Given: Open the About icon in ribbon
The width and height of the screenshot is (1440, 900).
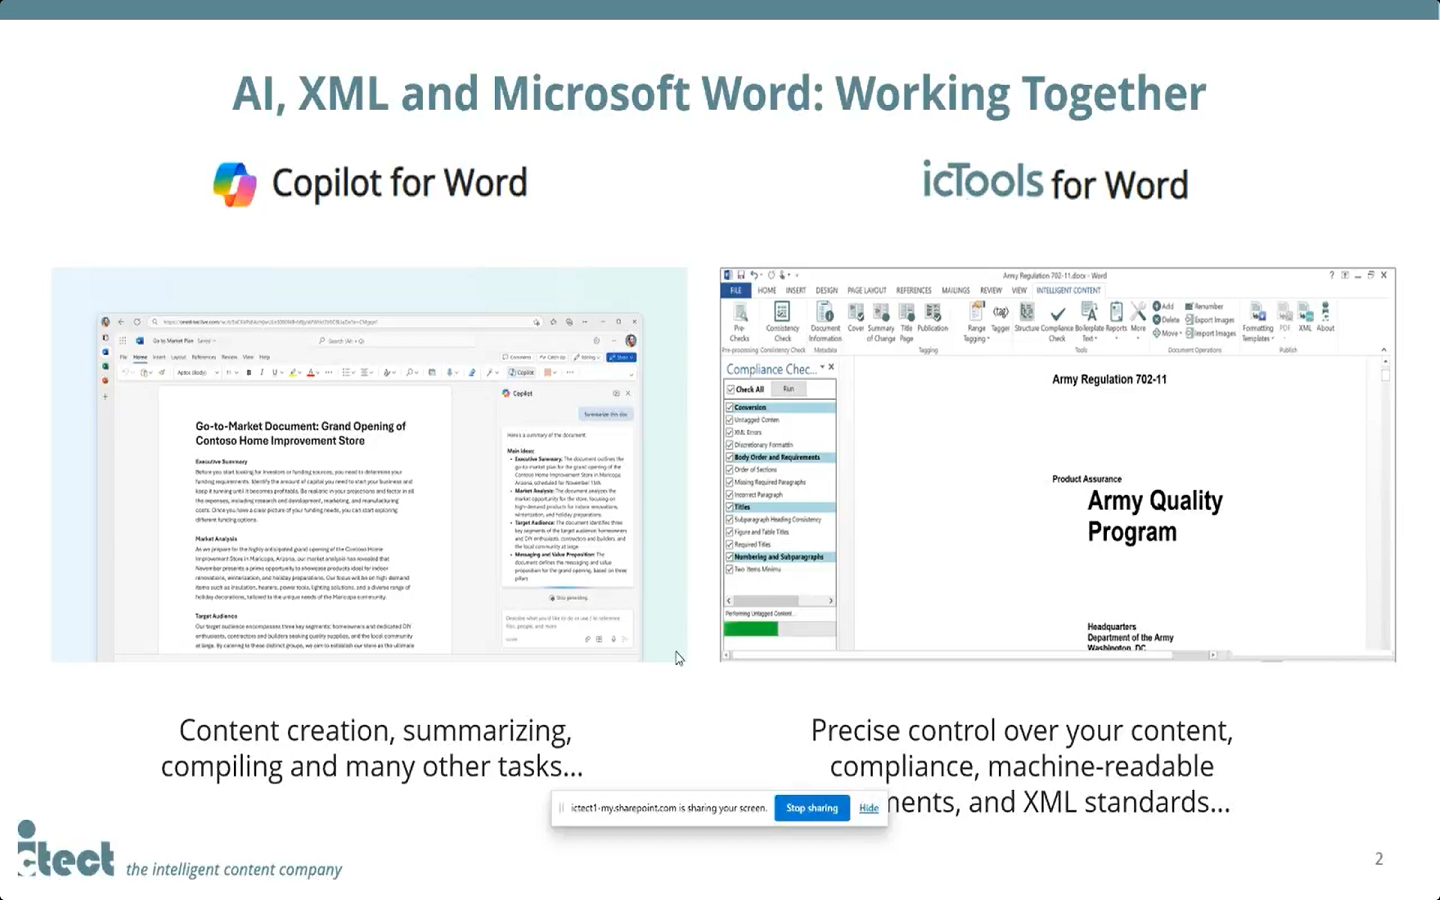Looking at the screenshot, I should click(1325, 316).
